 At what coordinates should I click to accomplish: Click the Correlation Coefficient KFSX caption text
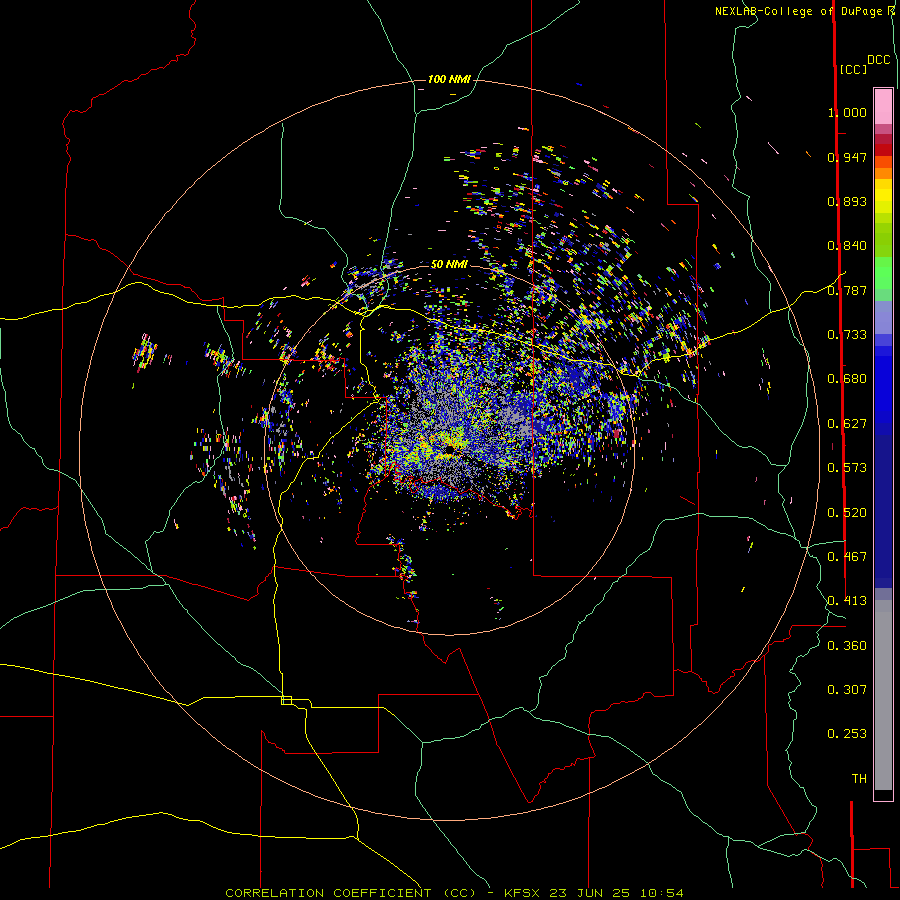tap(454, 893)
